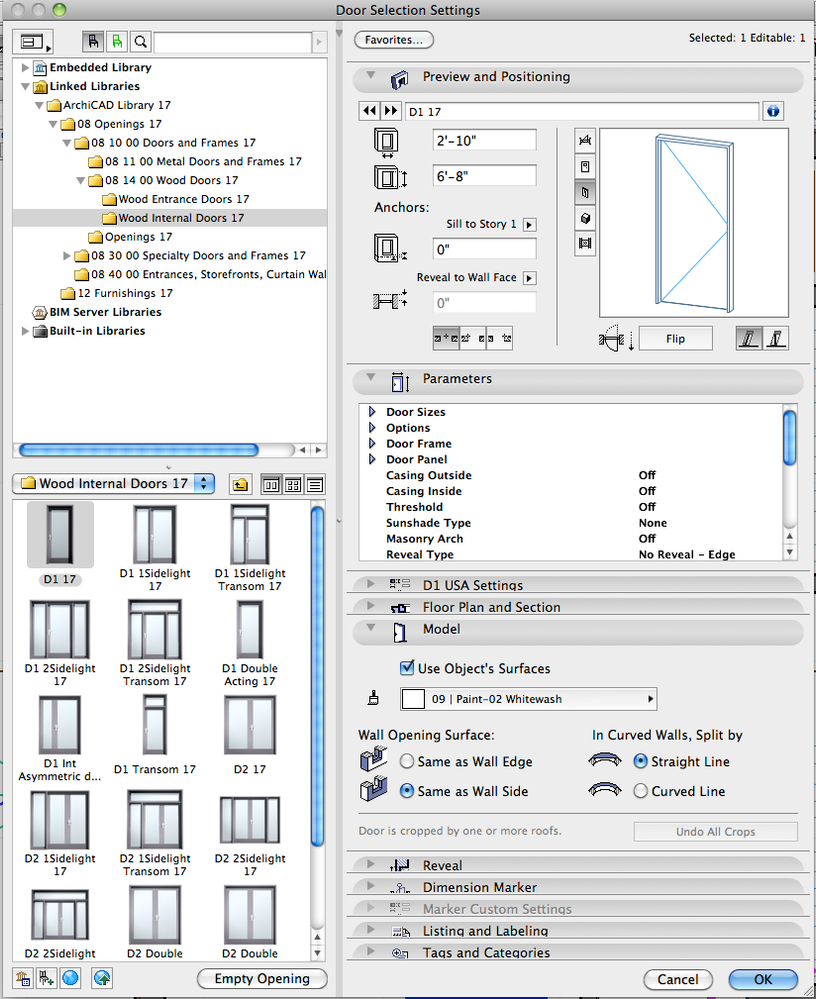Click the load other object icon
816x999 pixels.
pyautogui.click(x=47, y=977)
